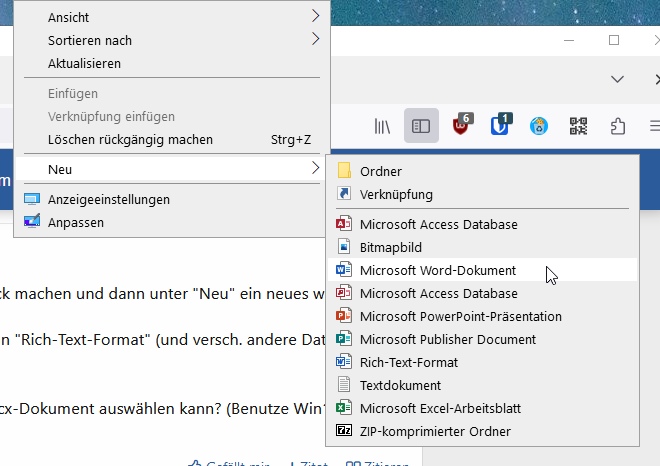The height and width of the screenshot is (466, 660).
Task: Click the Textdokument page icon
Action: pos(344,384)
